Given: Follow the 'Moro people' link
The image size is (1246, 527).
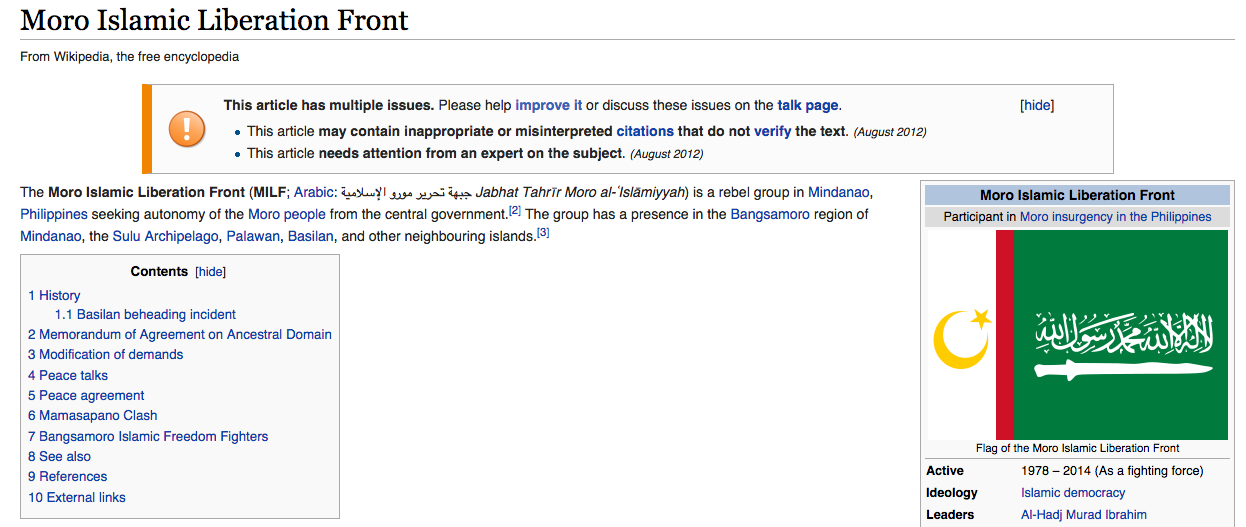Looking at the screenshot, I should point(287,214).
